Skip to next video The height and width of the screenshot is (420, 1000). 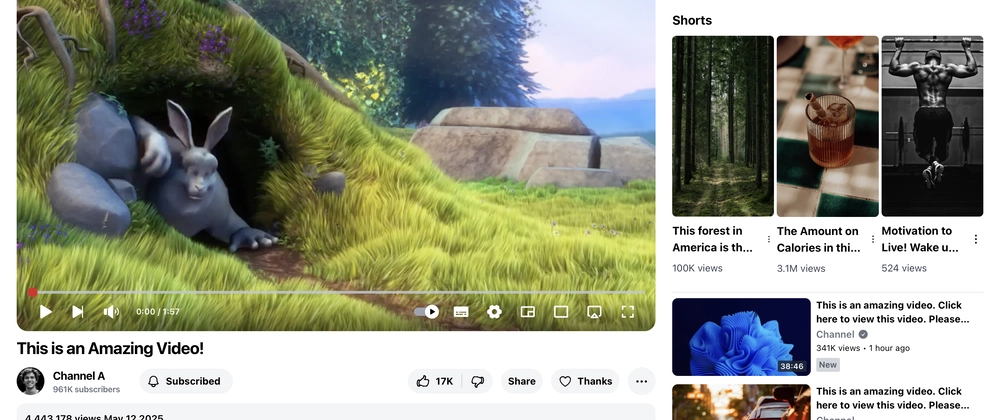click(x=78, y=312)
